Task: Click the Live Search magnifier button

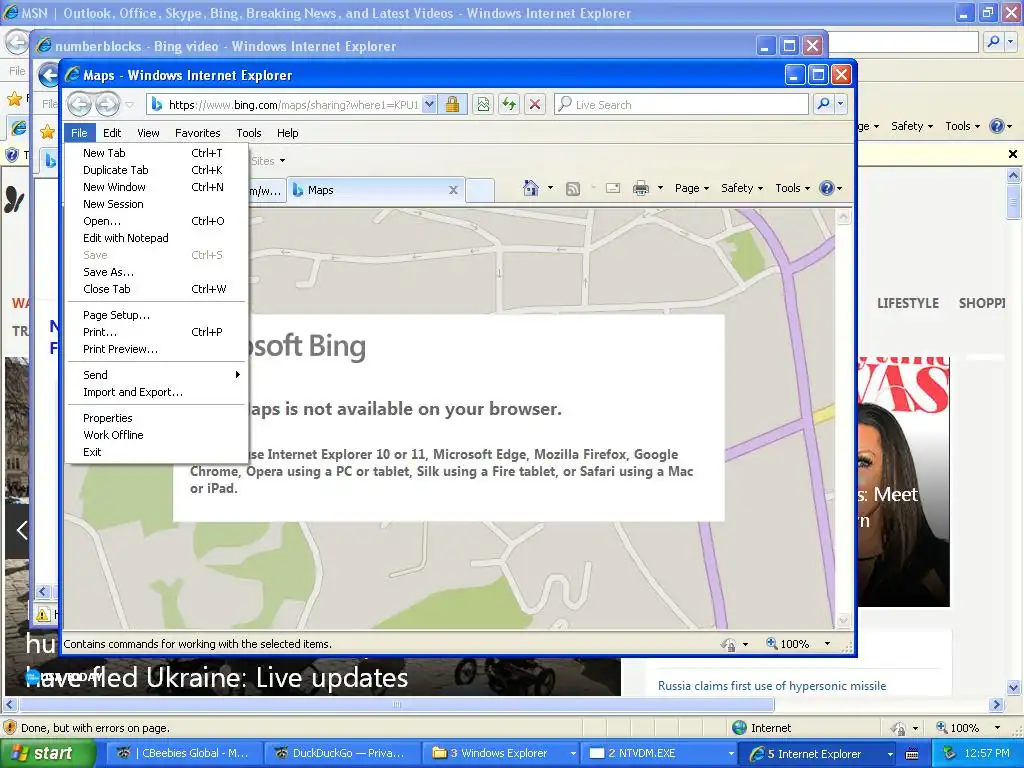Action: [x=824, y=104]
